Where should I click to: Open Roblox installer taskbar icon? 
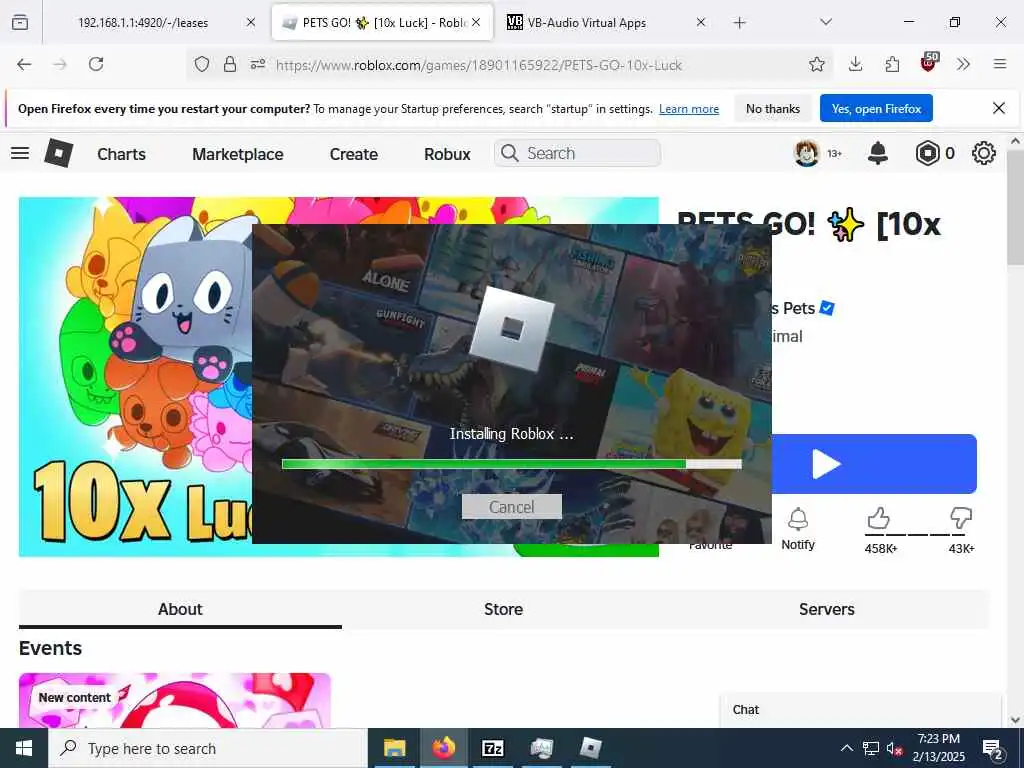pyautogui.click(x=590, y=748)
